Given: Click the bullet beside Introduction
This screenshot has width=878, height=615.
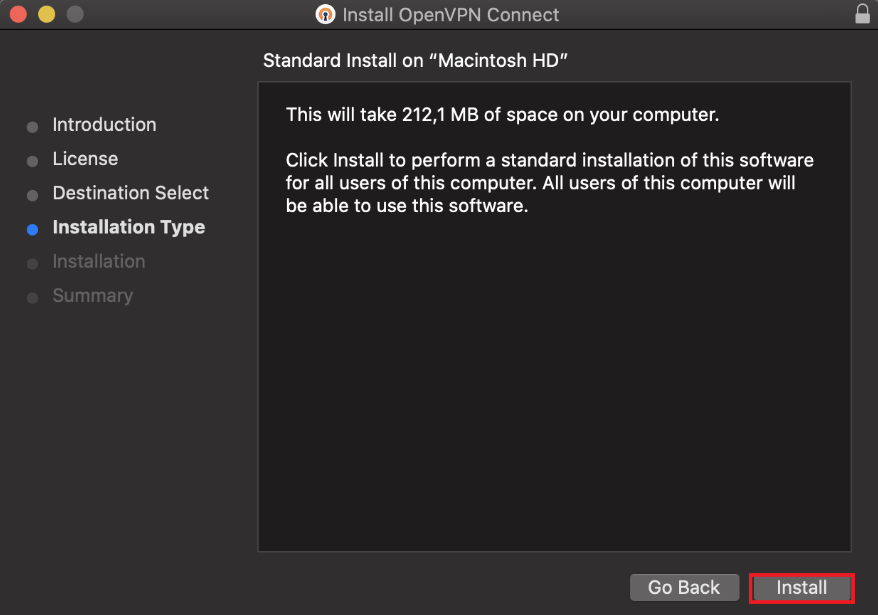Looking at the screenshot, I should pyautogui.click(x=32, y=127).
